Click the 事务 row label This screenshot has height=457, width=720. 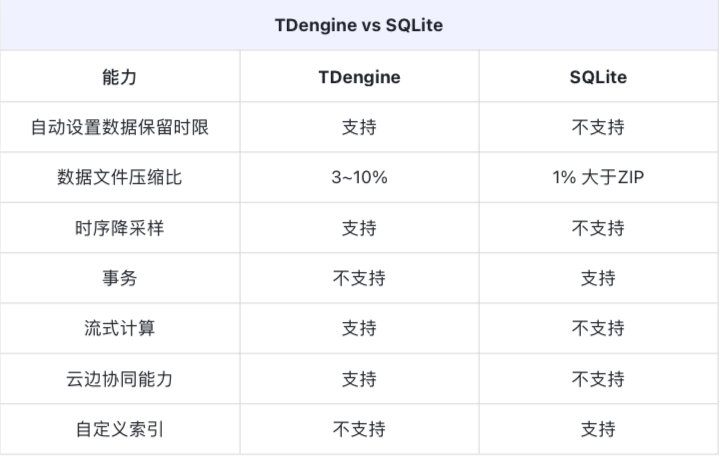(x=119, y=279)
